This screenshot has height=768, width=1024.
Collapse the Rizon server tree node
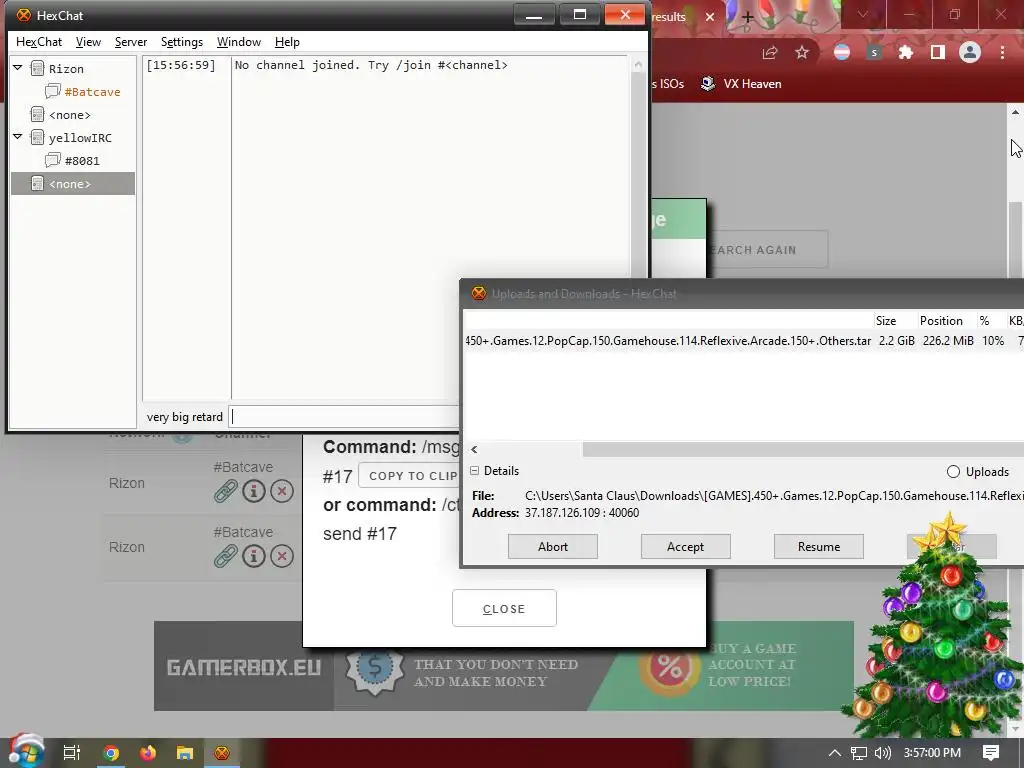coord(18,68)
